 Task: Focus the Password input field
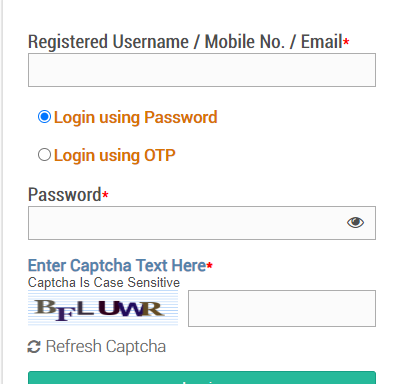[x=202, y=223]
